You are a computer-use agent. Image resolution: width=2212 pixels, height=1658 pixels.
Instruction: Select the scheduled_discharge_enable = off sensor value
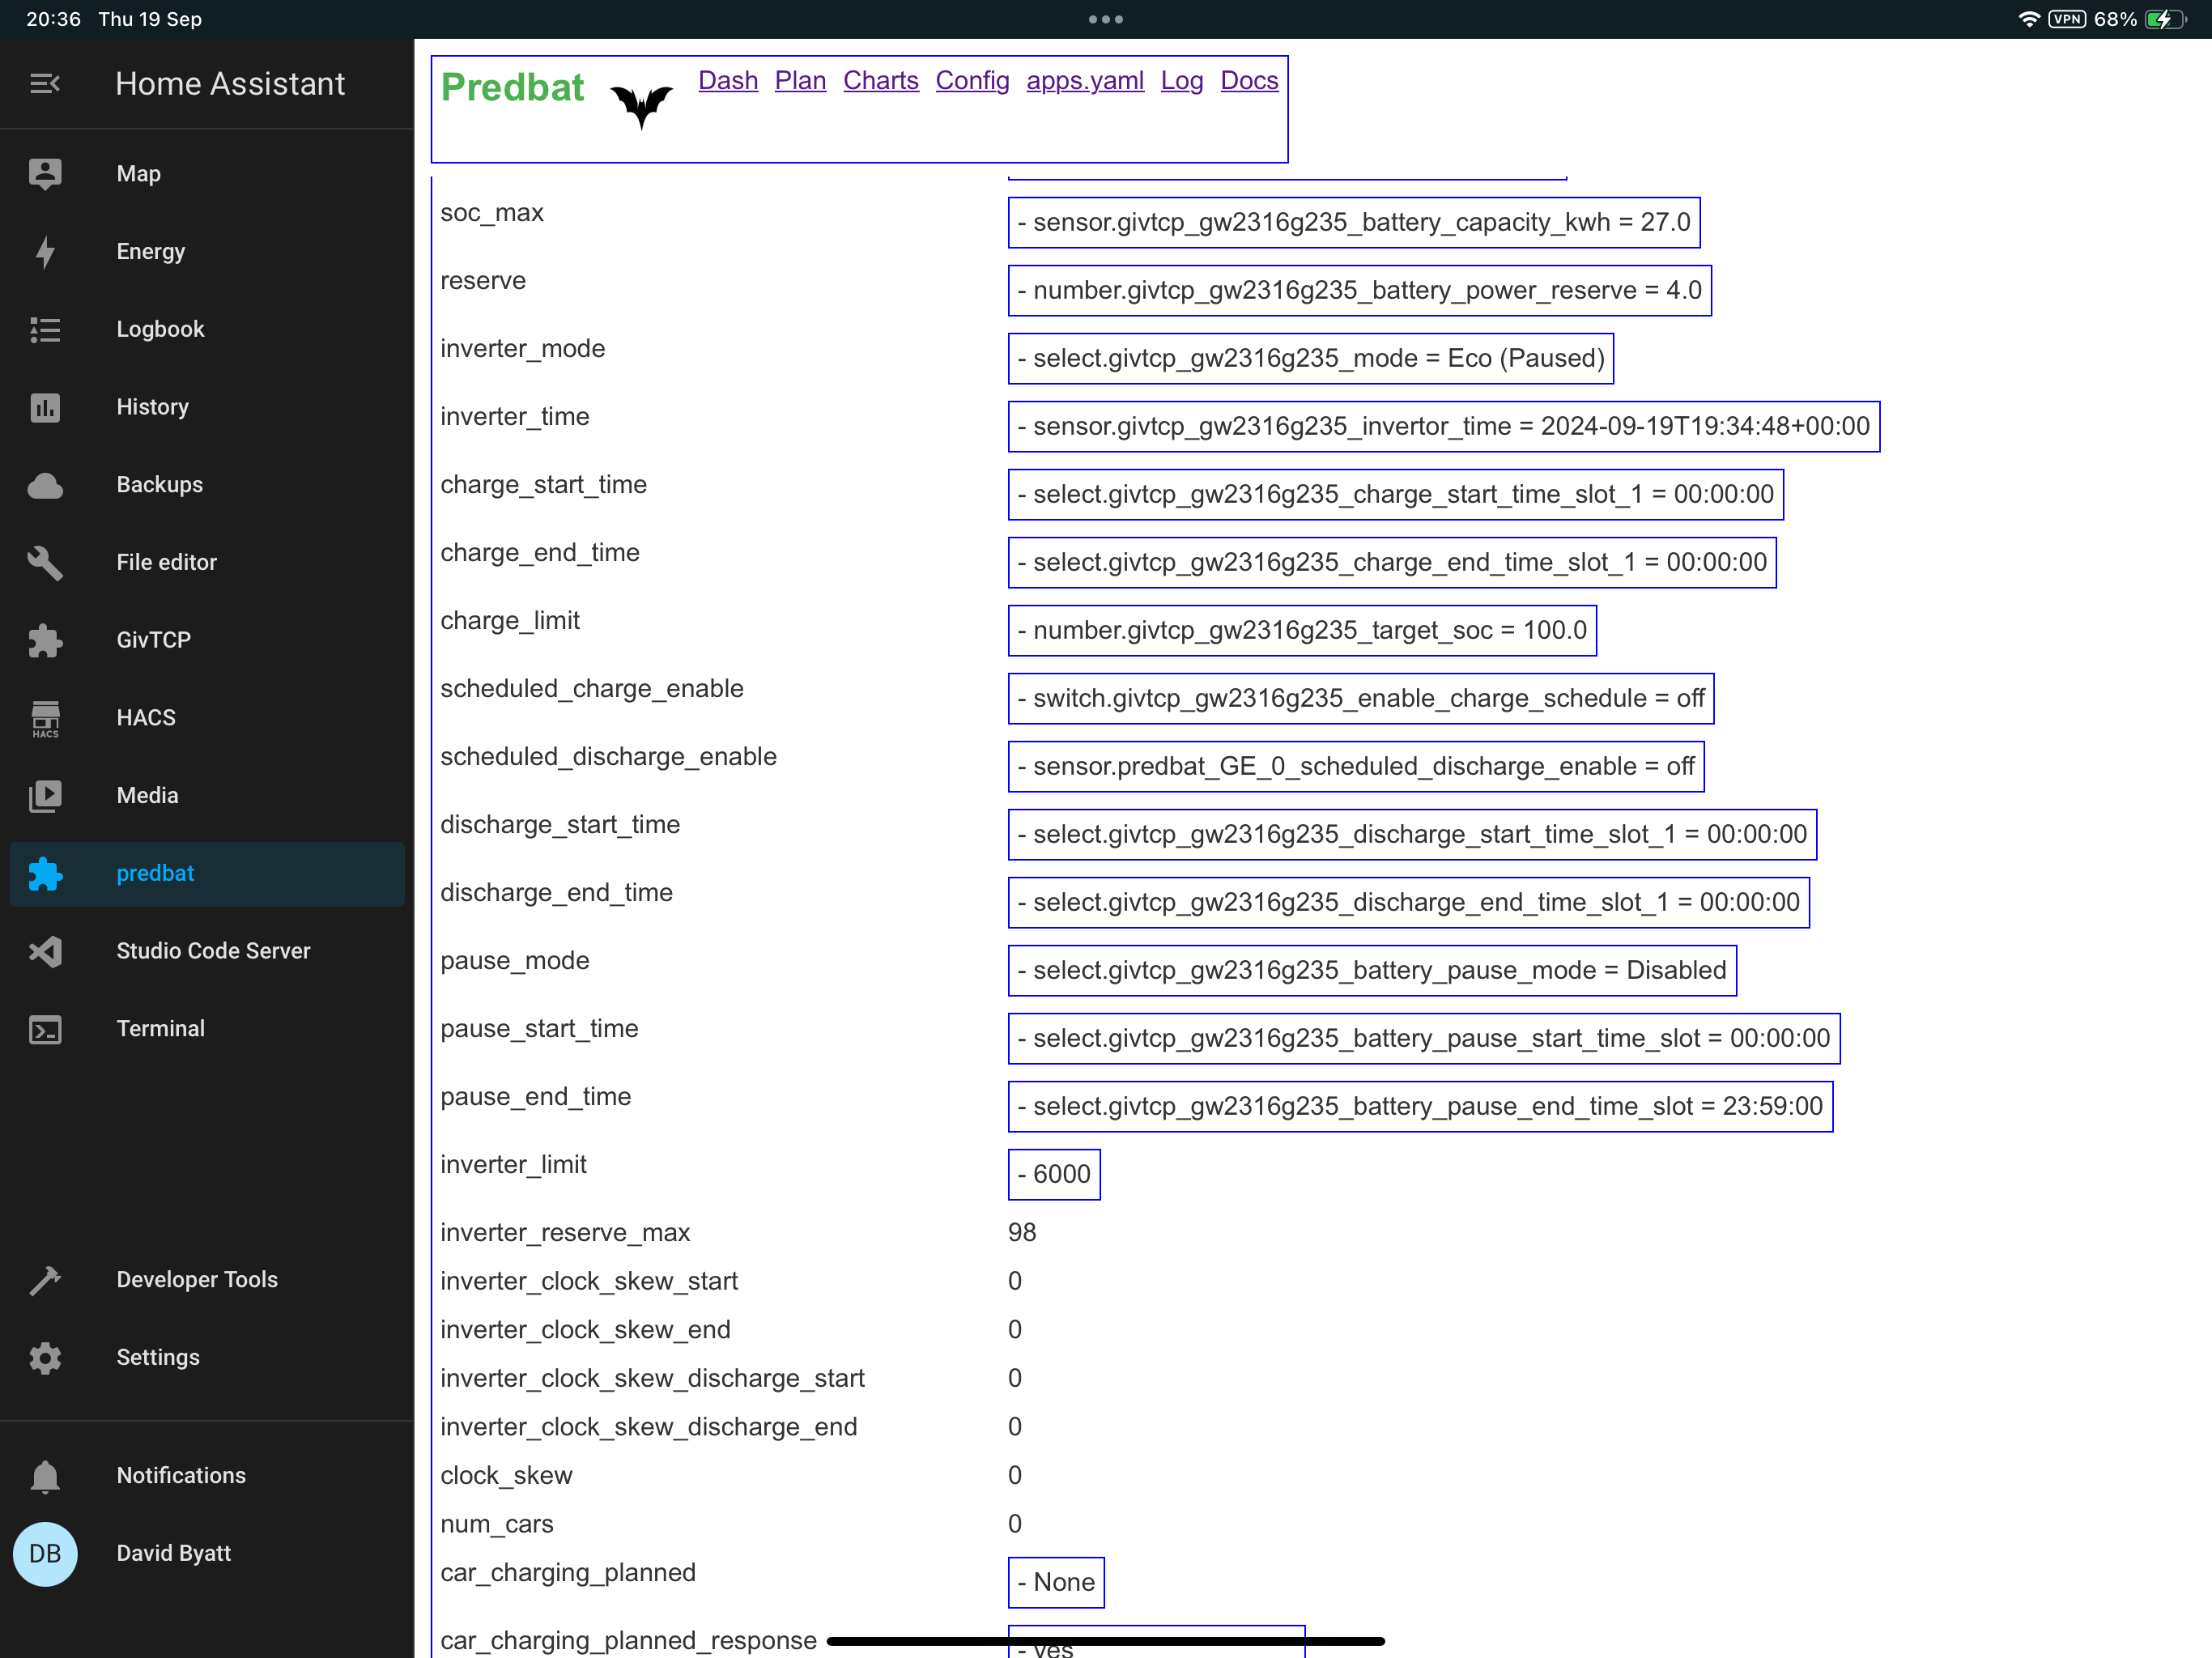tap(1356, 767)
